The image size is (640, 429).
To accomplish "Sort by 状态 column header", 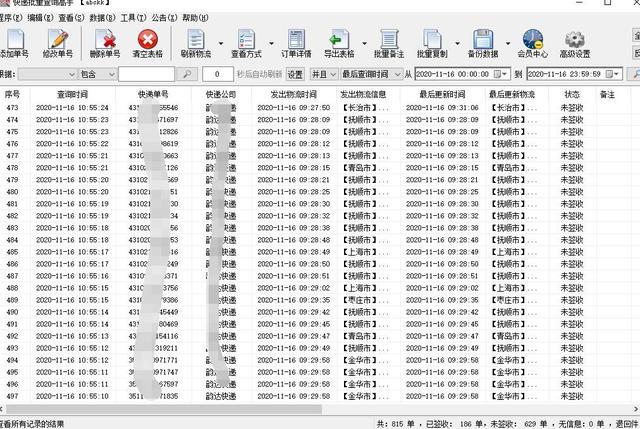I will (571, 94).
